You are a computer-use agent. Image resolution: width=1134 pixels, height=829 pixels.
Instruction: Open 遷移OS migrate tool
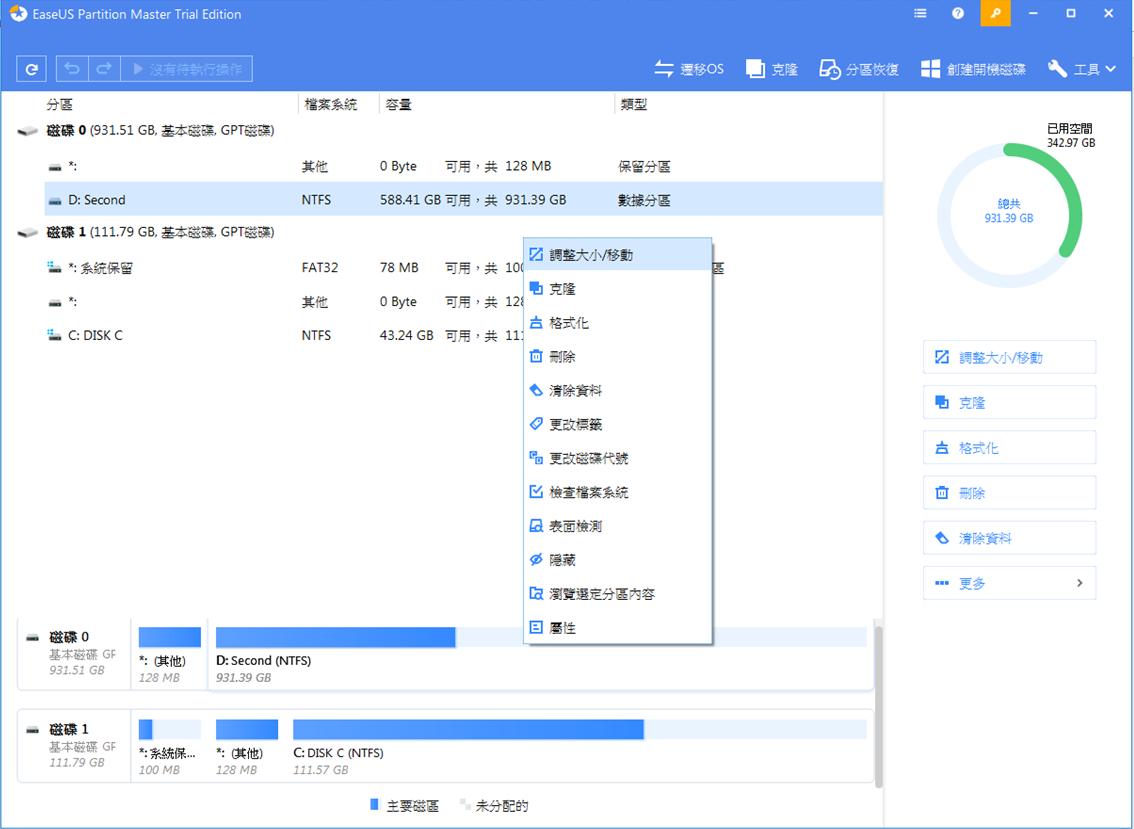click(x=688, y=69)
